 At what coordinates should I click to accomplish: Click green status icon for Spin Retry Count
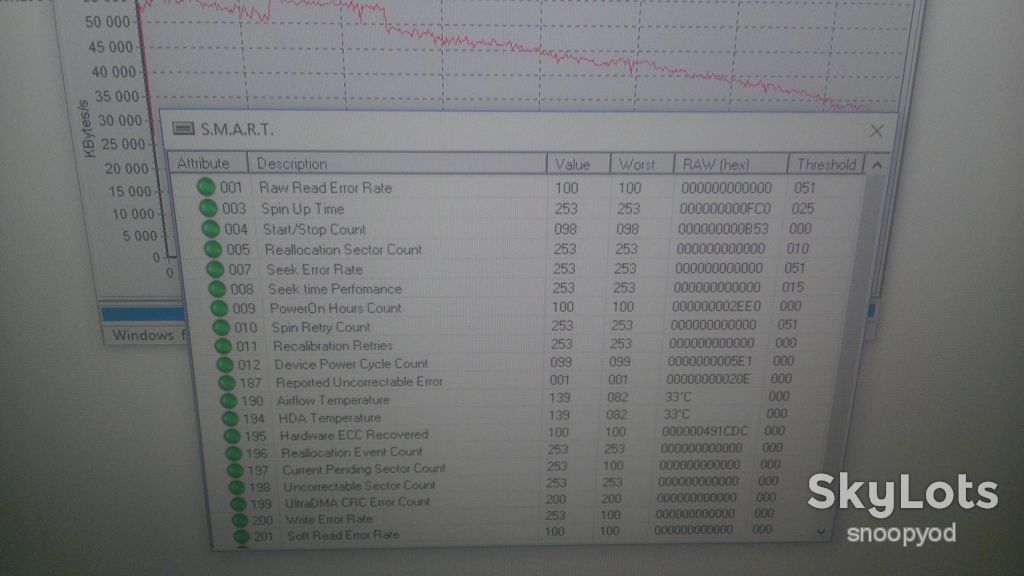pyautogui.click(x=221, y=327)
